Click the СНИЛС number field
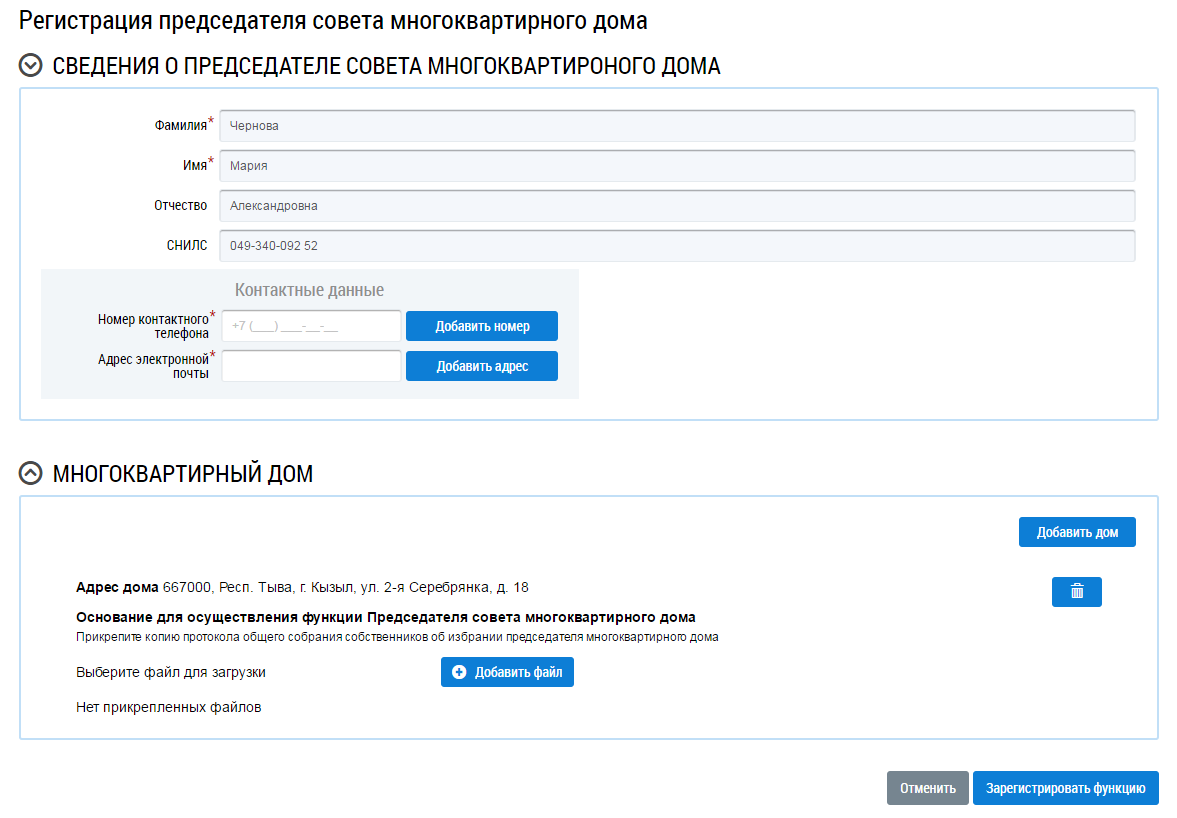Screen dimensions: 1177x818 tap(677, 246)
